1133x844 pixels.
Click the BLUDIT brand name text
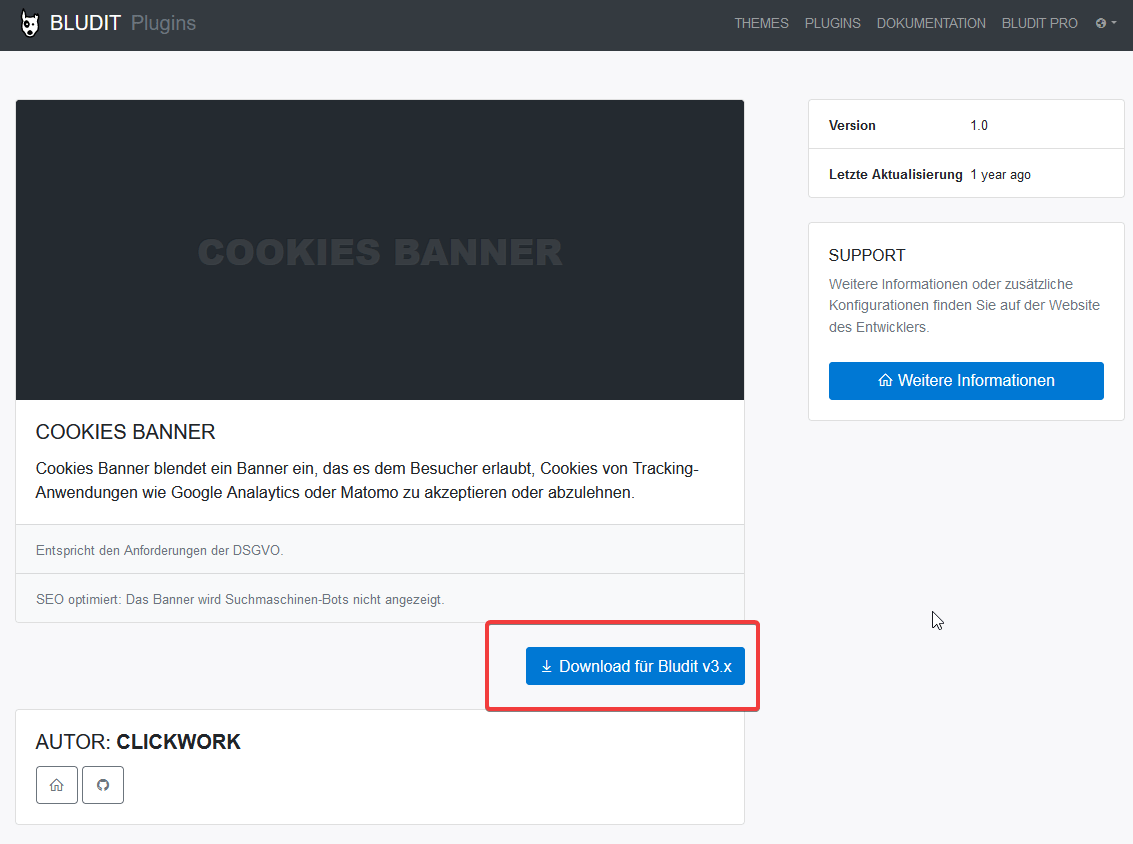click(85, 23)
